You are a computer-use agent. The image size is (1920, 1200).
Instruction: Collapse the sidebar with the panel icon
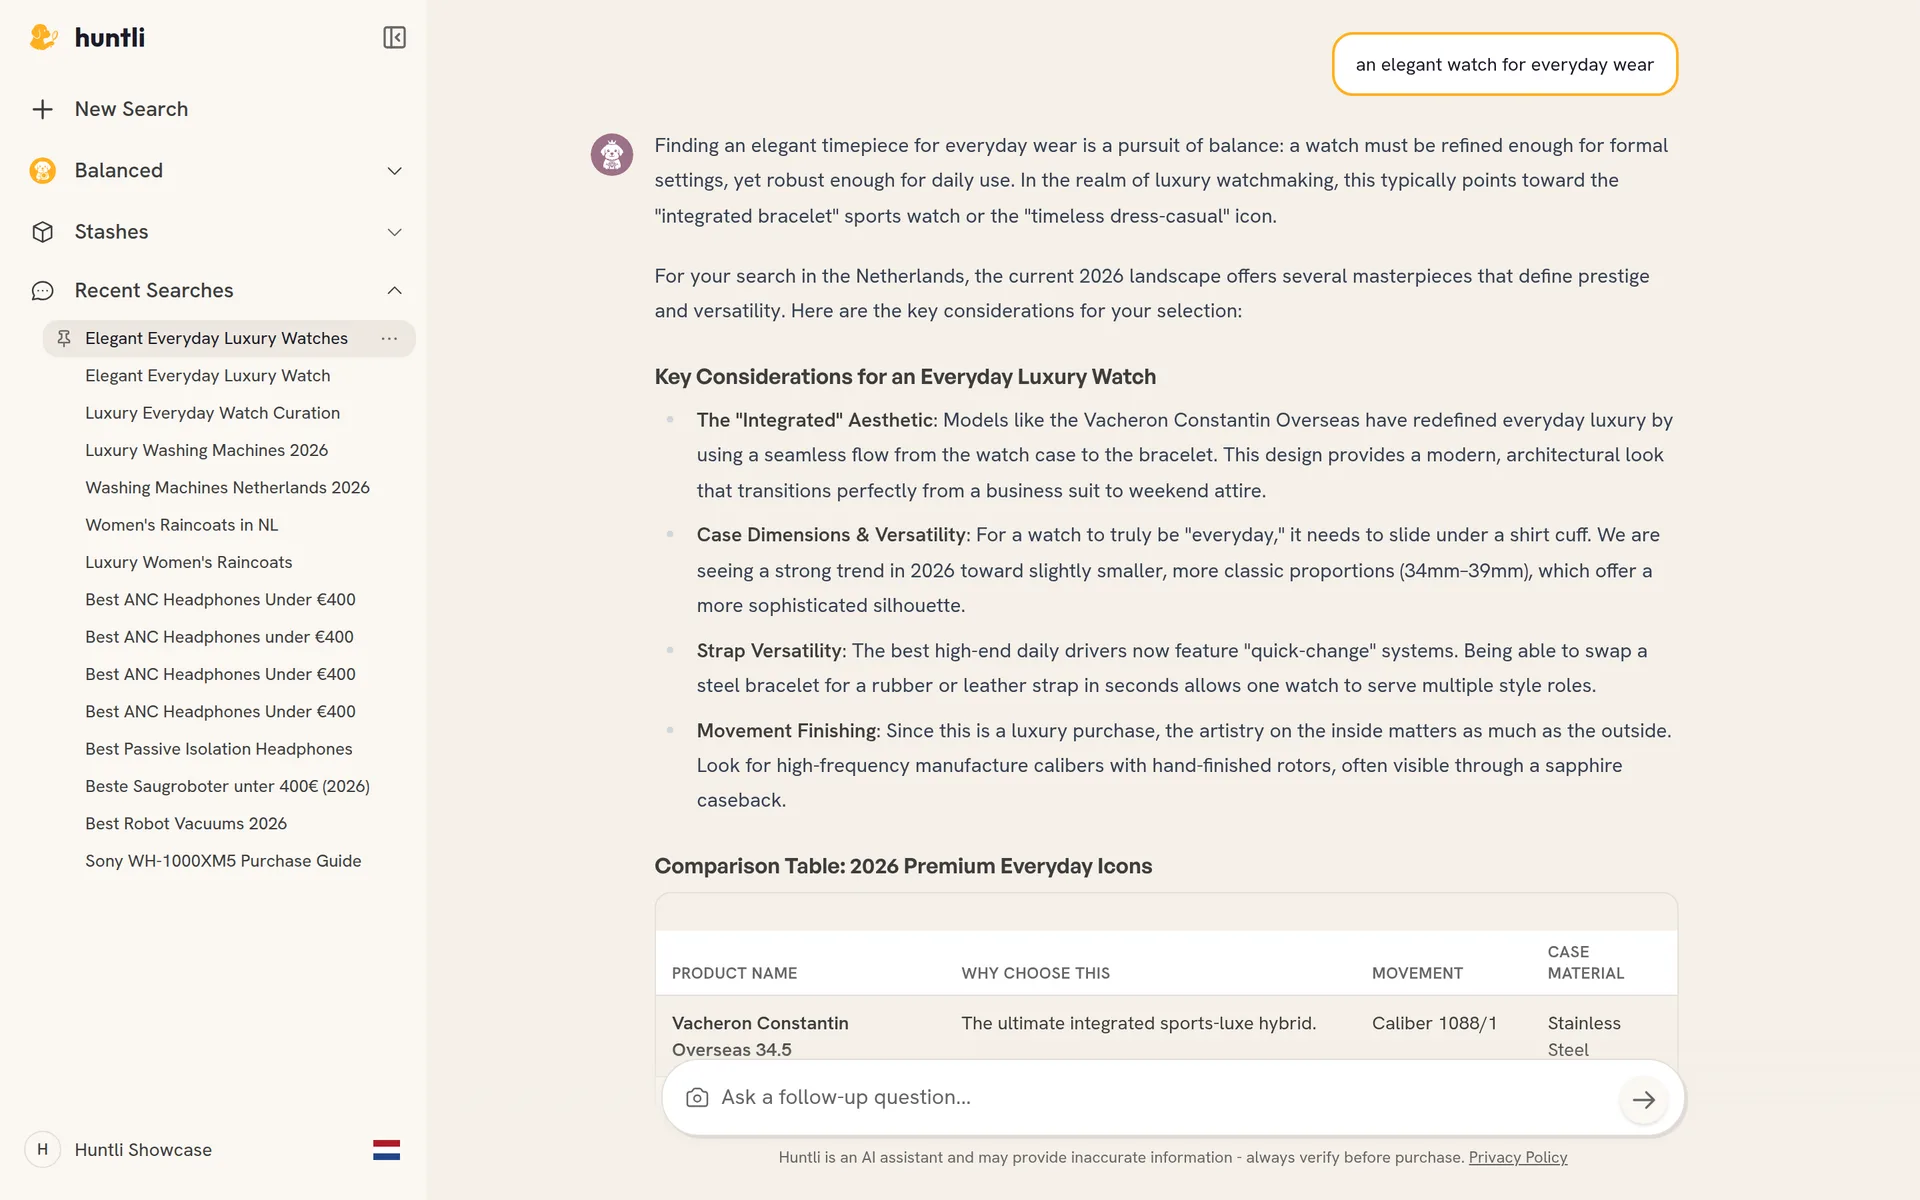394,38
